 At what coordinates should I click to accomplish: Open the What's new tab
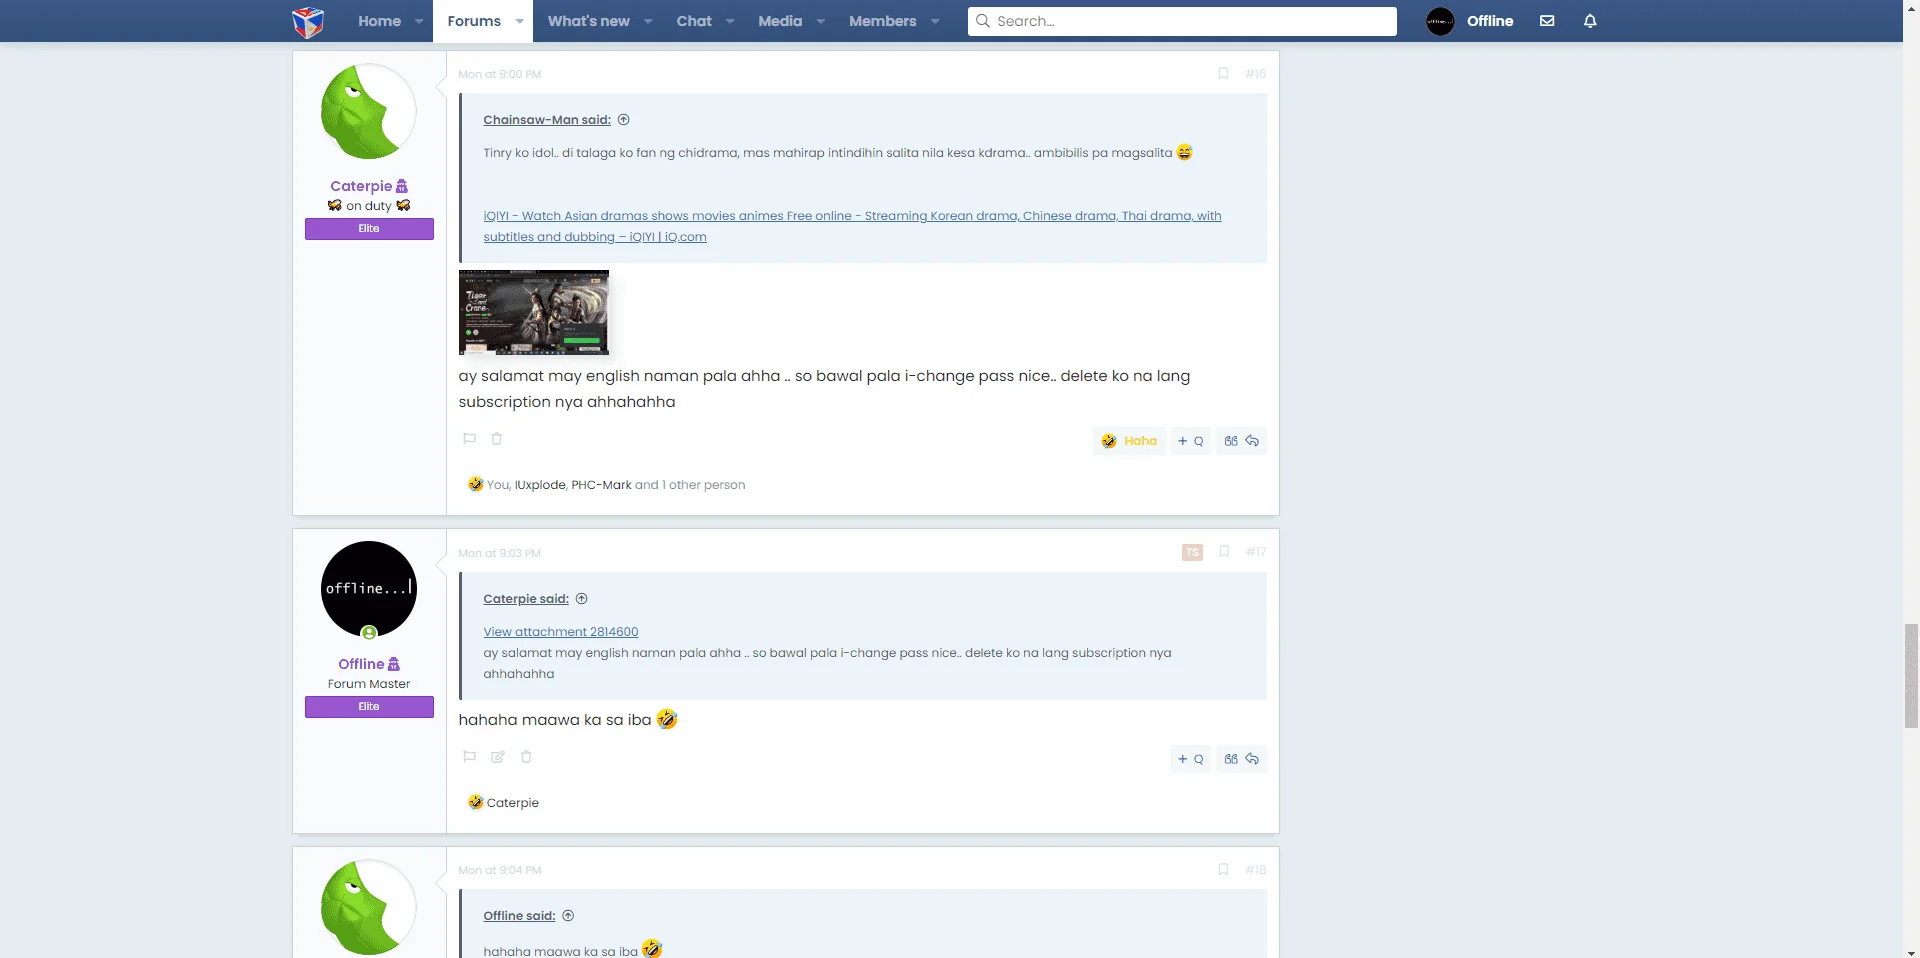[589, 21]
